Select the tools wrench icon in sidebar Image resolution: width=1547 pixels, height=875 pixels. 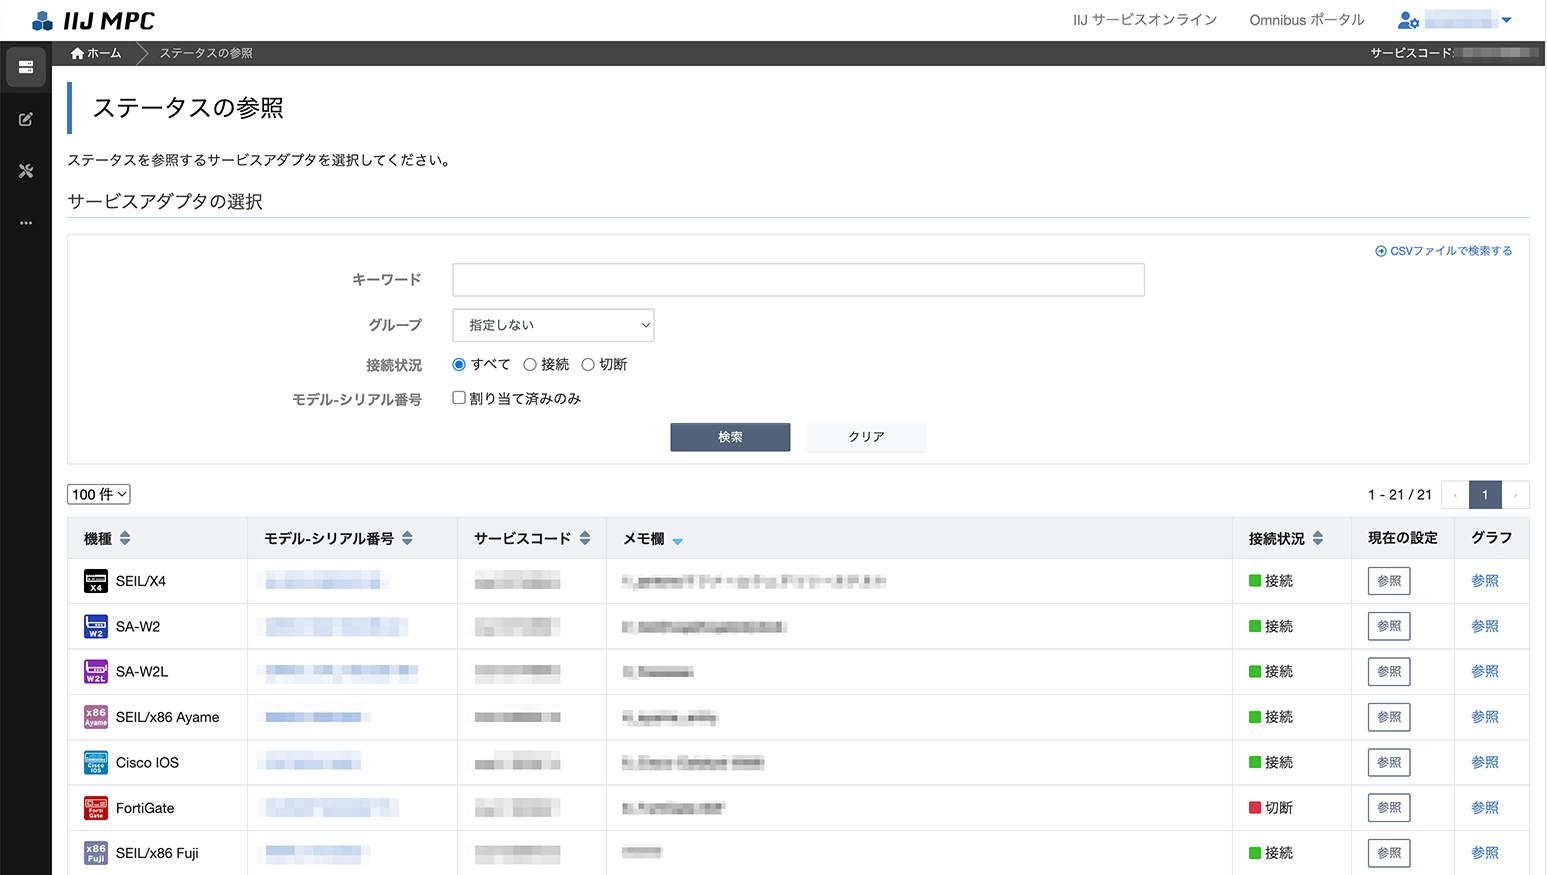tap(26, 171)
